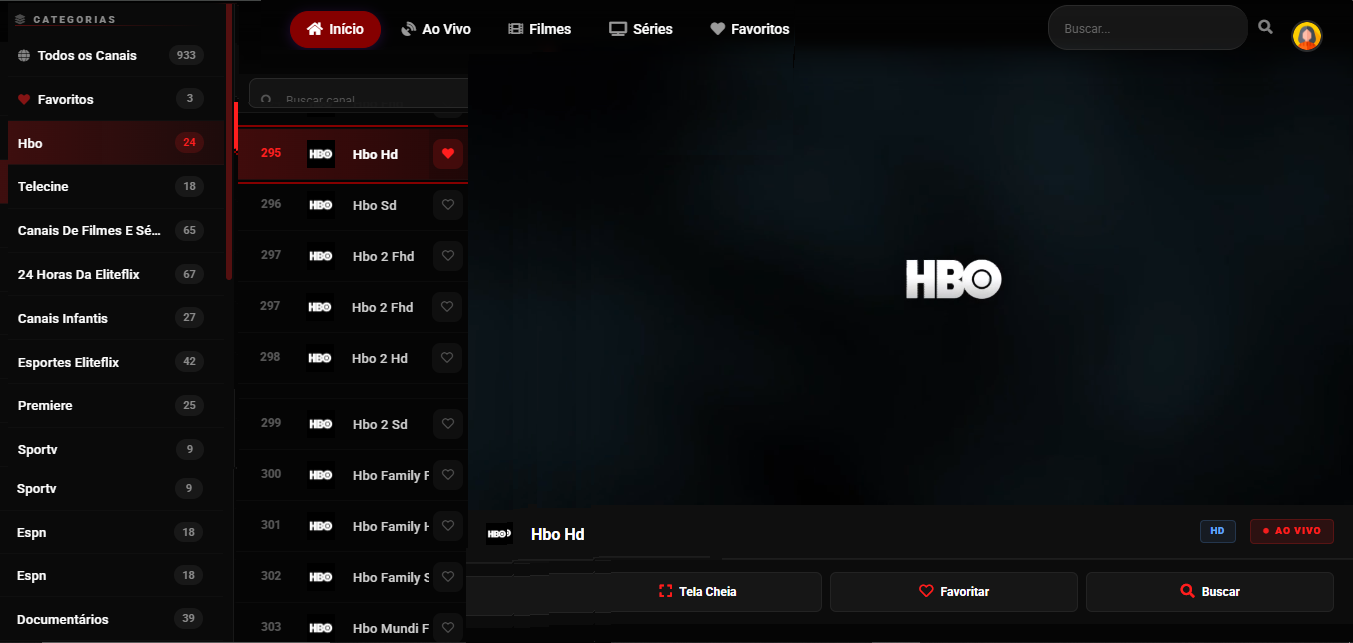Click the Favoritar button below player
The image size is (1353, 643).
coord(954,592)
